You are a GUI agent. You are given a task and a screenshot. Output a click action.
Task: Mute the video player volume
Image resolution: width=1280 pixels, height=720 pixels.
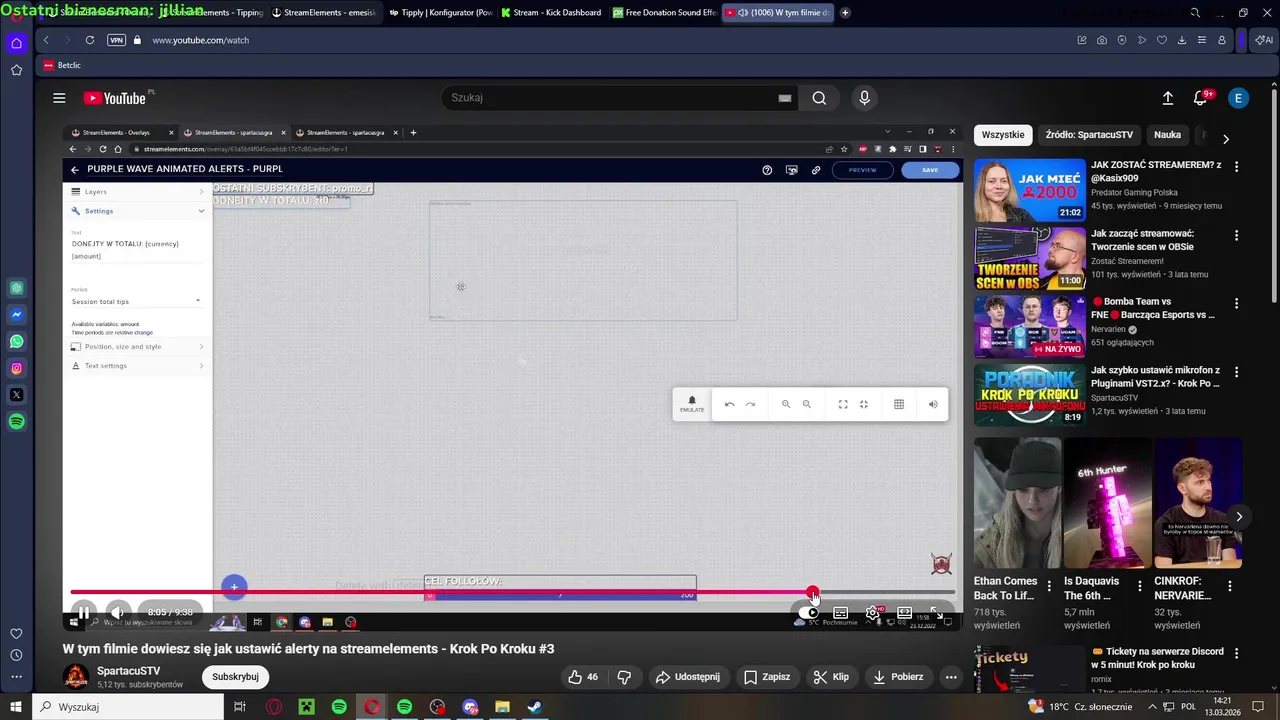click(x=118, y=612)
